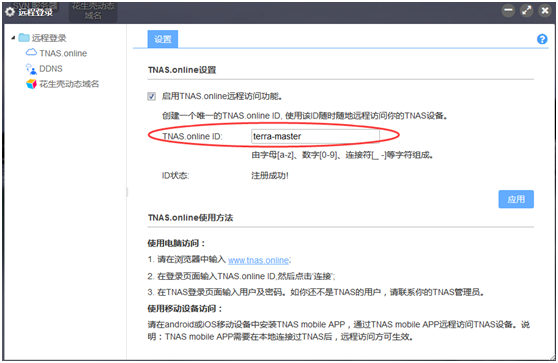Image resolution: width=558 pixels, height=363 pixels.
Task: Click the 应用 apply button
Action: click(516, 199)
